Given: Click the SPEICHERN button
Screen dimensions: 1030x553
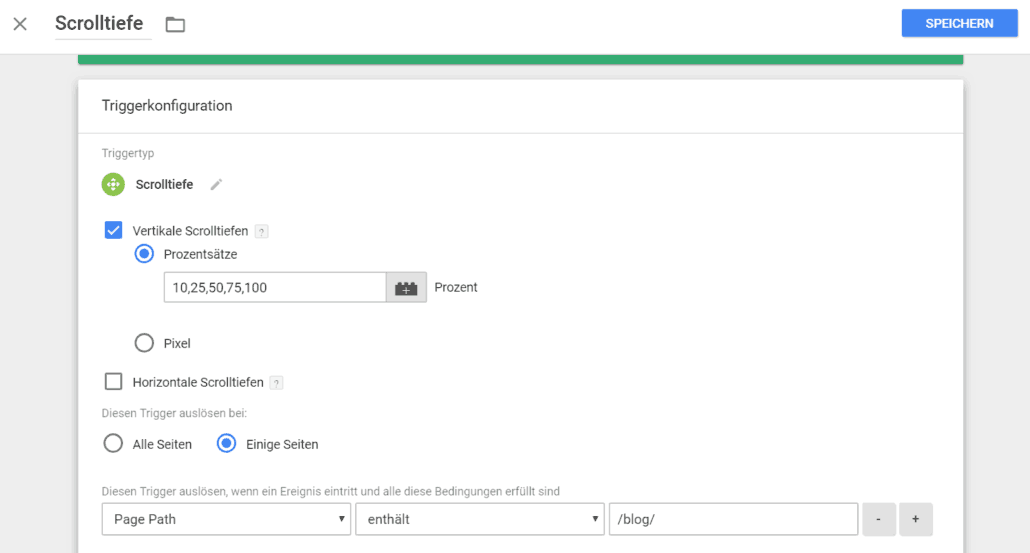Looking at the screenshot, I should 959,24.
